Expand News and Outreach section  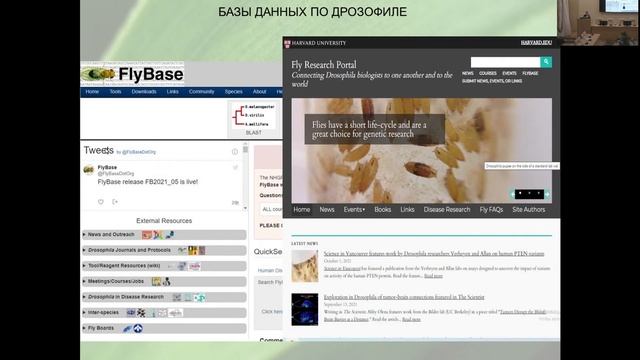164,235
